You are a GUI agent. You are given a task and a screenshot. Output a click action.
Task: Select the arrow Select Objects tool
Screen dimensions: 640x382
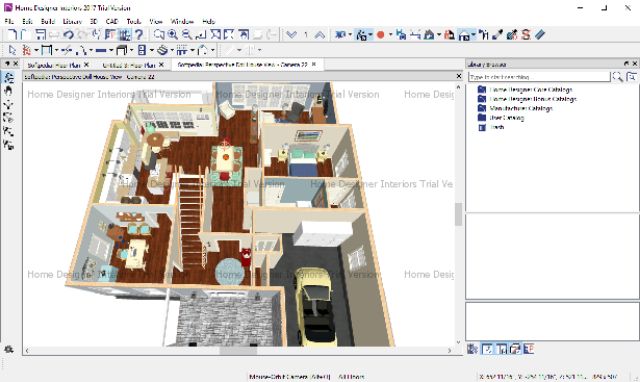click(12, 50)
